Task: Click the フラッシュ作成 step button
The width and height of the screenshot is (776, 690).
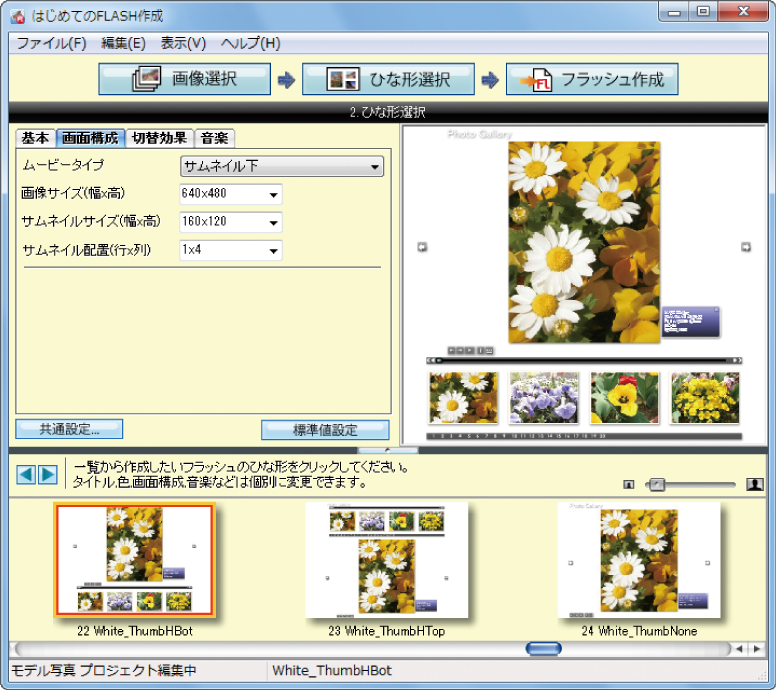Action: click(592, 80)
